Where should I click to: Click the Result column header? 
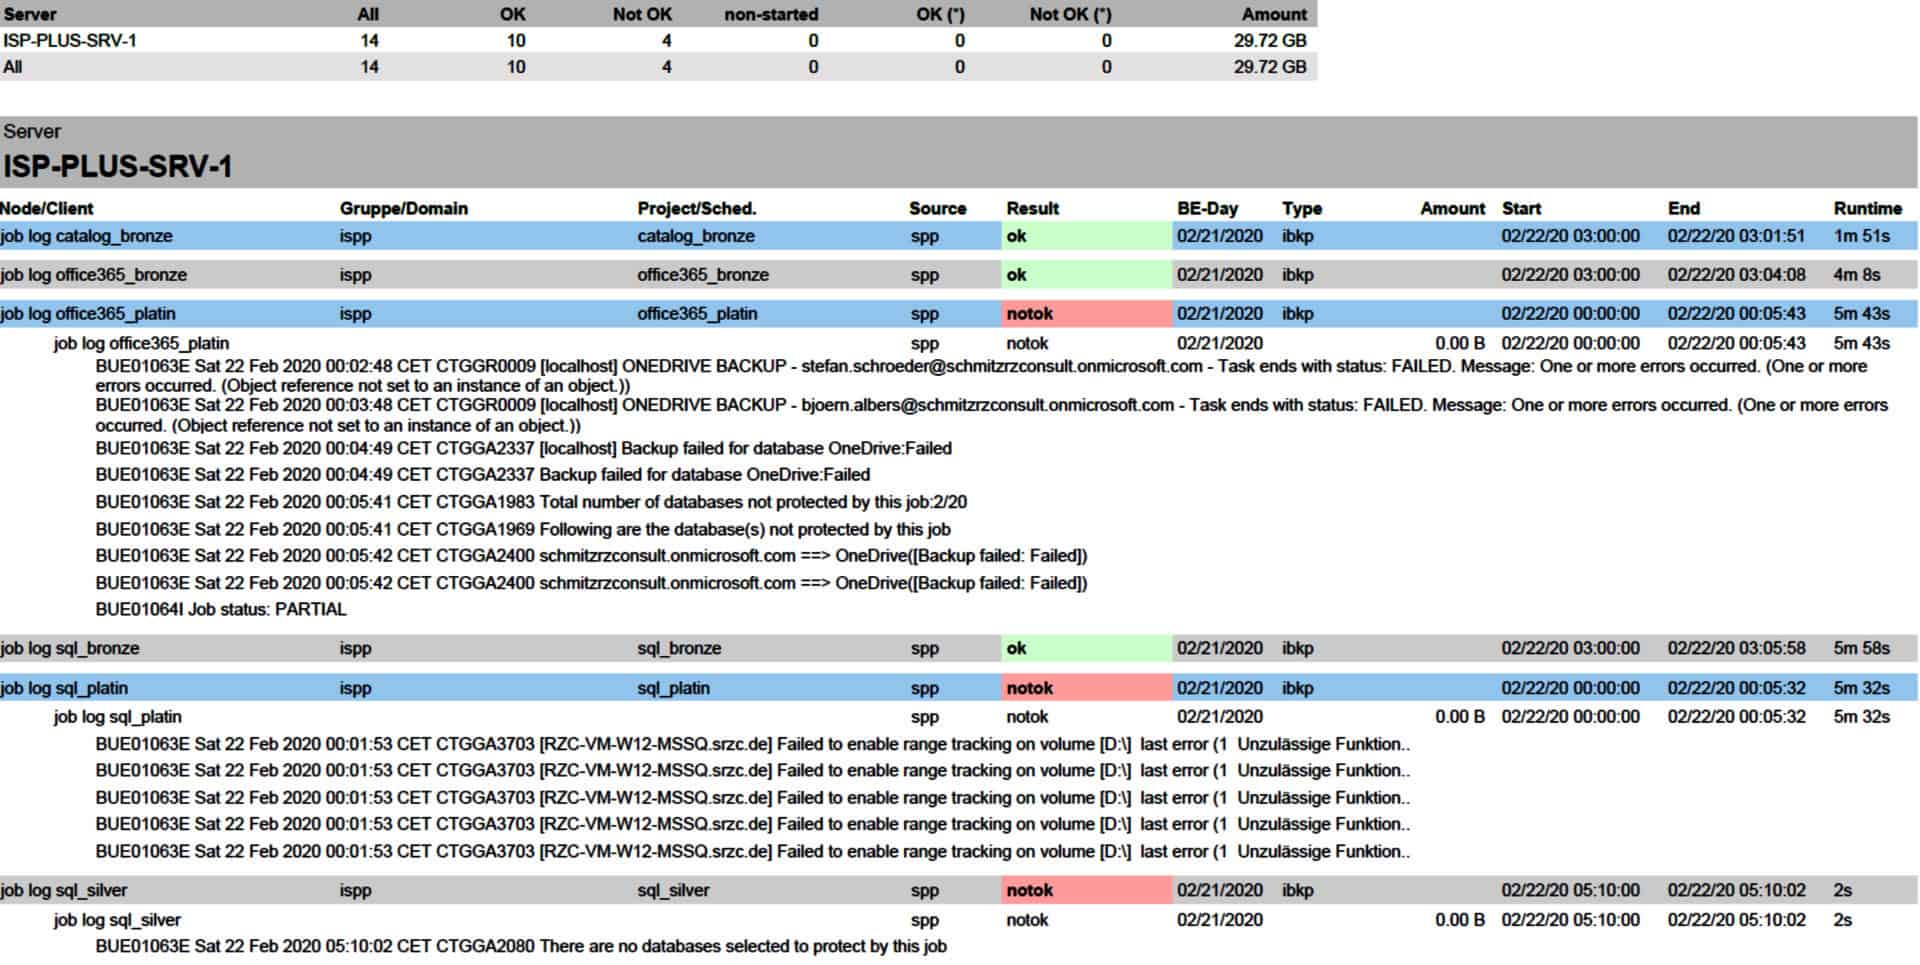(1032, 208)
